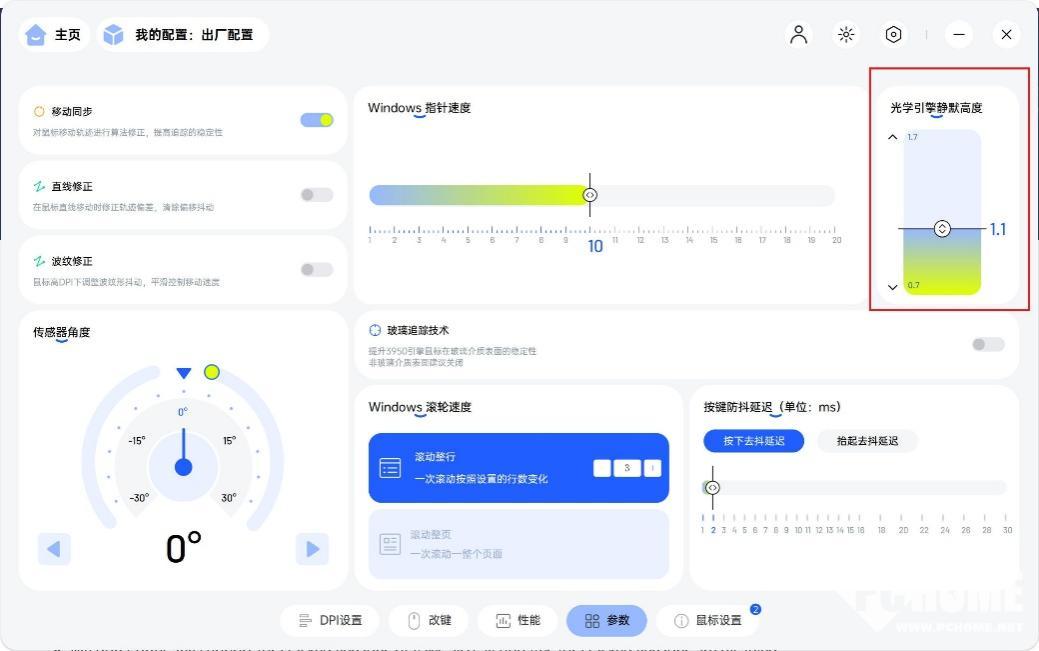Click the 直线修正 green icon
The height and width of the screenshot is (651, 1039).
[x=39, y=186]
